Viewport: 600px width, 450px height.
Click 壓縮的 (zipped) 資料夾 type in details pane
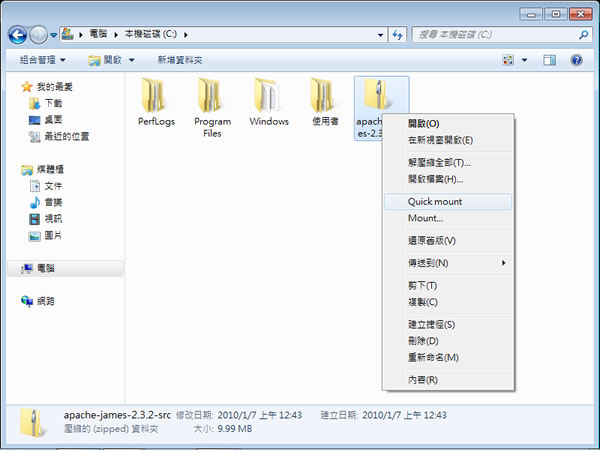pyautogui.click(x=111, y=429)
